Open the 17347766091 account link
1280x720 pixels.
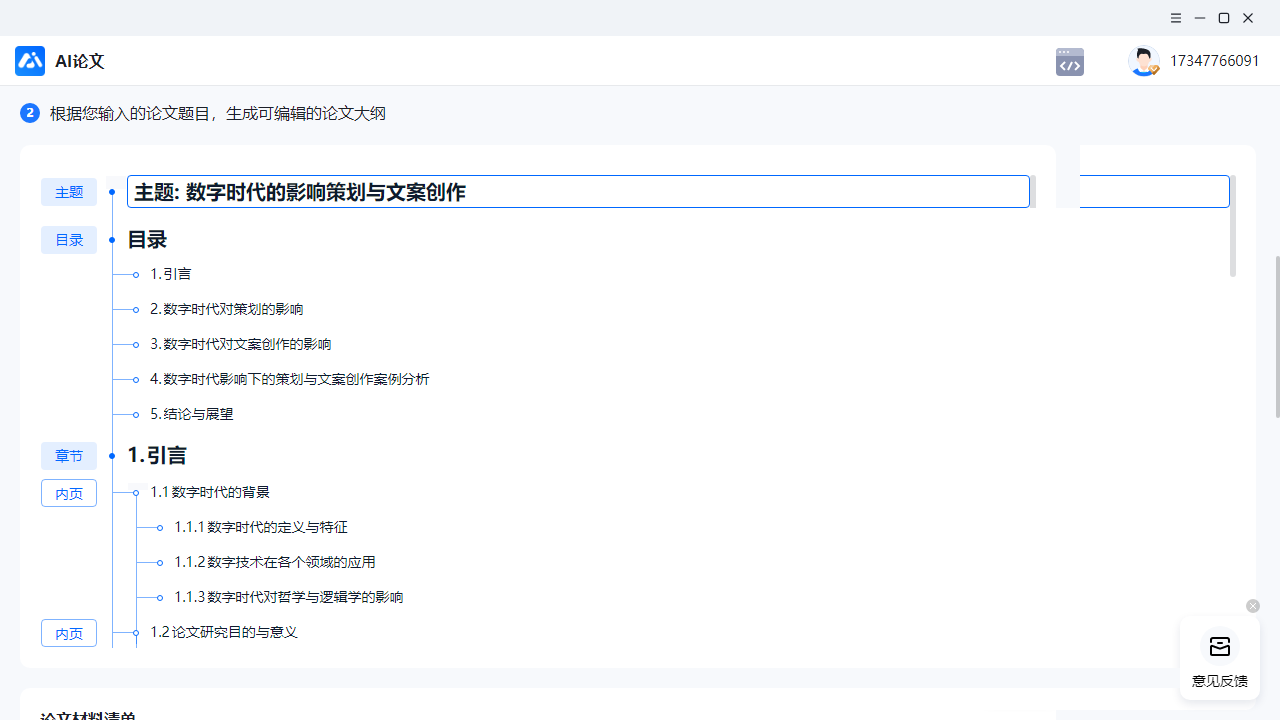coord(1215,61)
